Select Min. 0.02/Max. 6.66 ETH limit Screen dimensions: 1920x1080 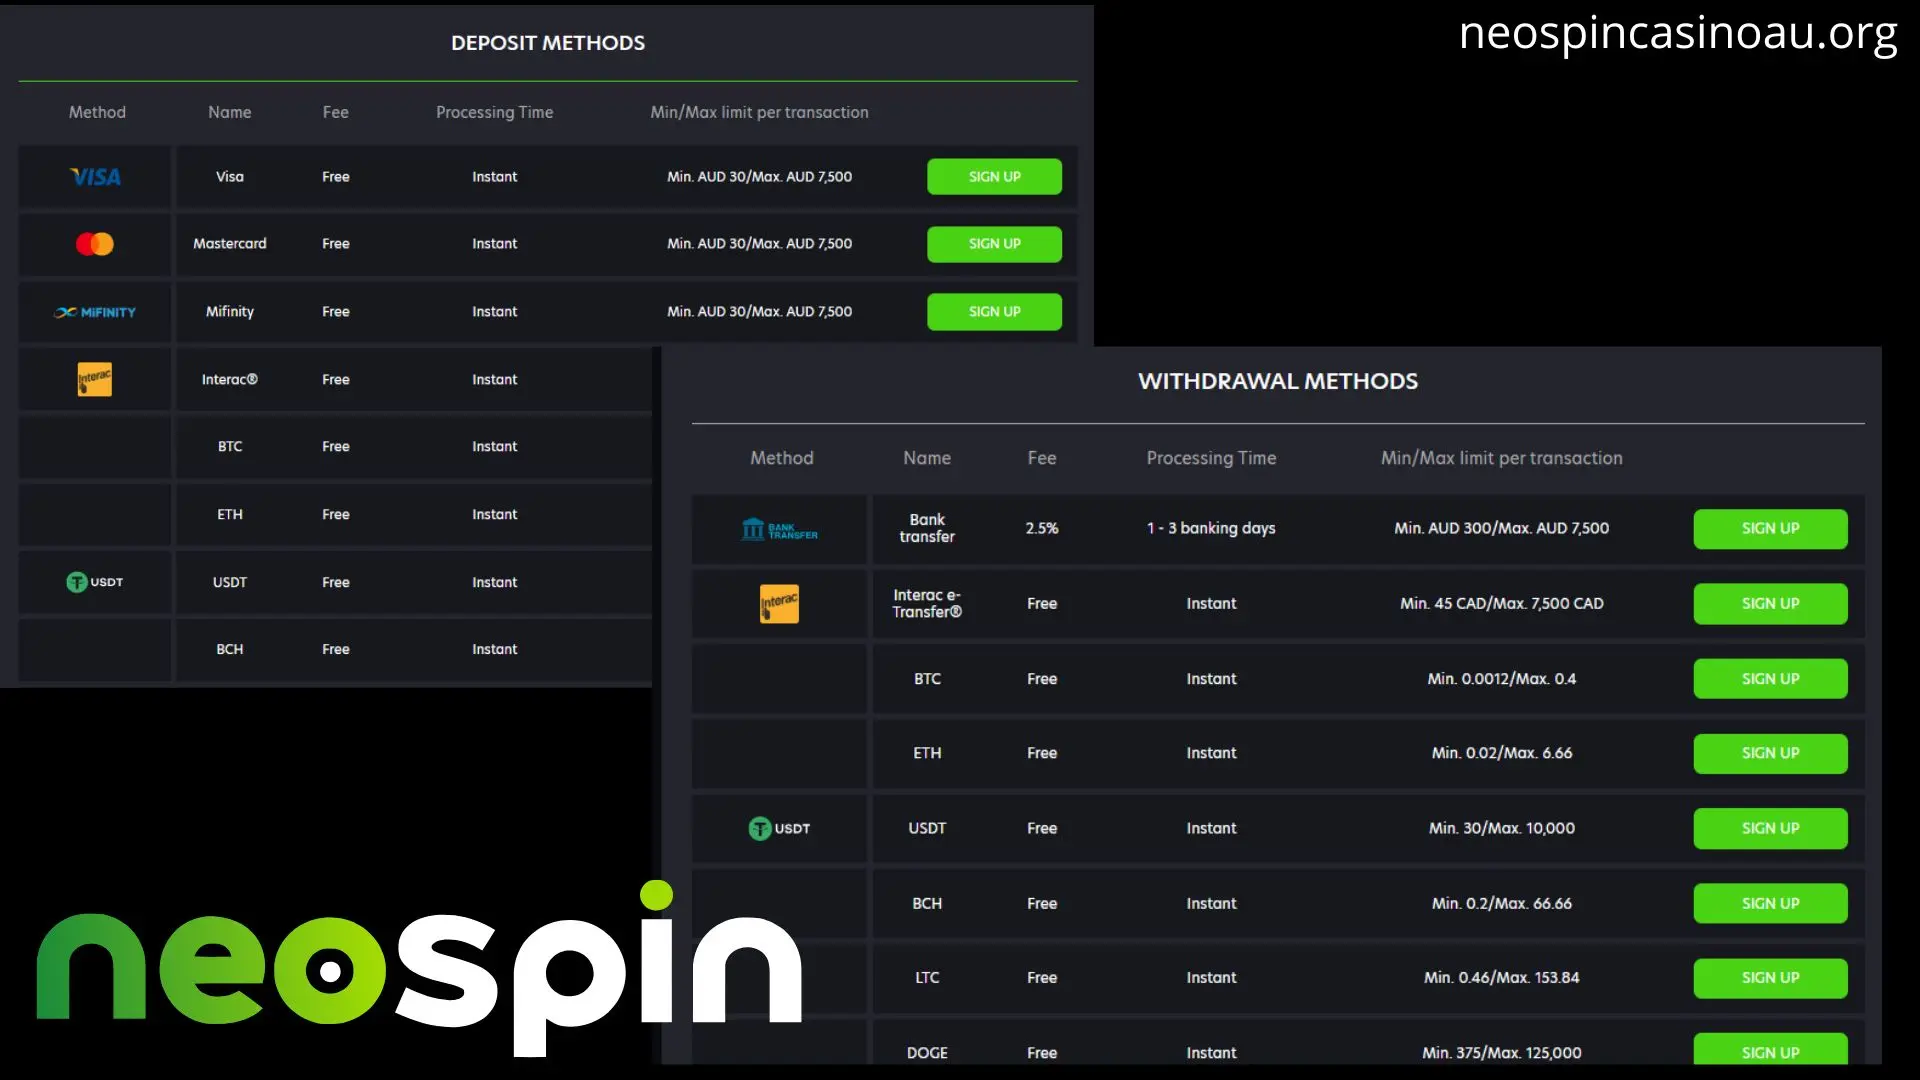(1501, 754)
